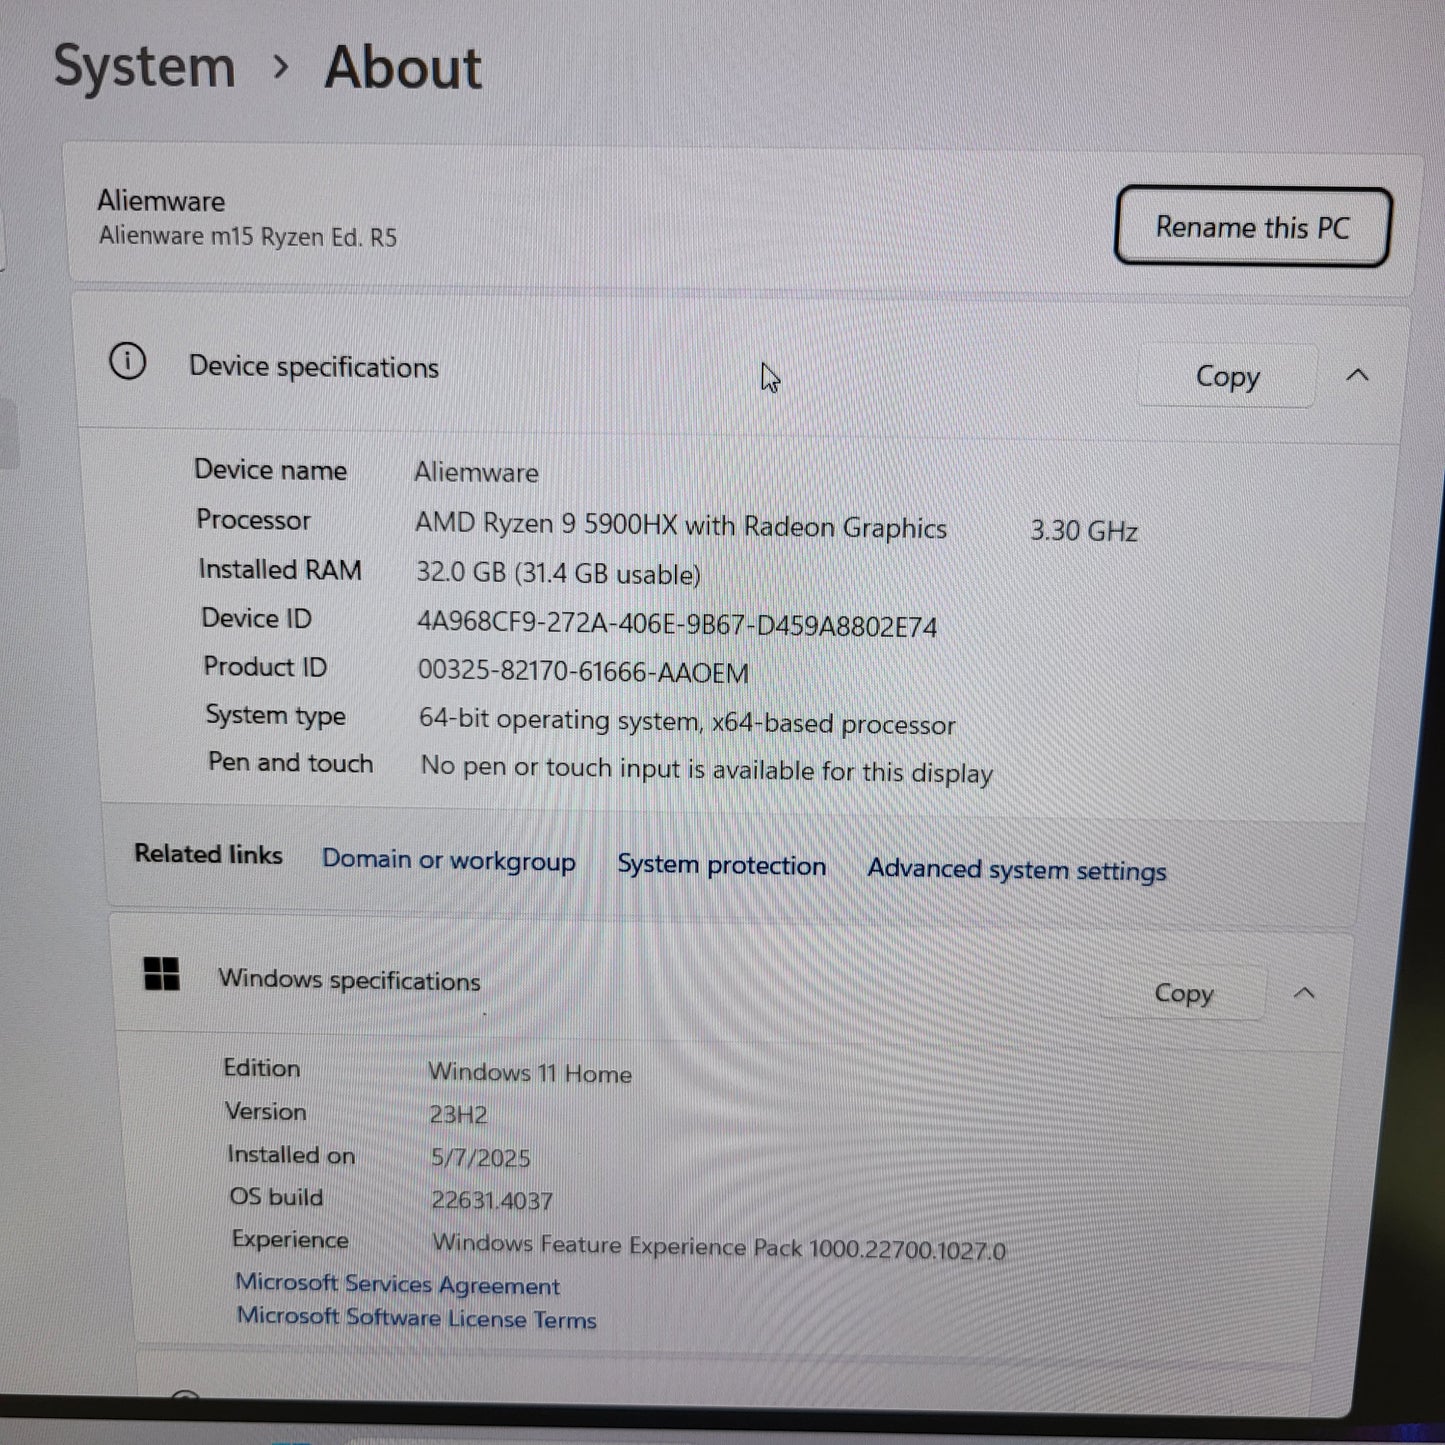The image size is (1445, 1445).
Task: Select OS build value 22631.4037
Action: click(492, 1200)
